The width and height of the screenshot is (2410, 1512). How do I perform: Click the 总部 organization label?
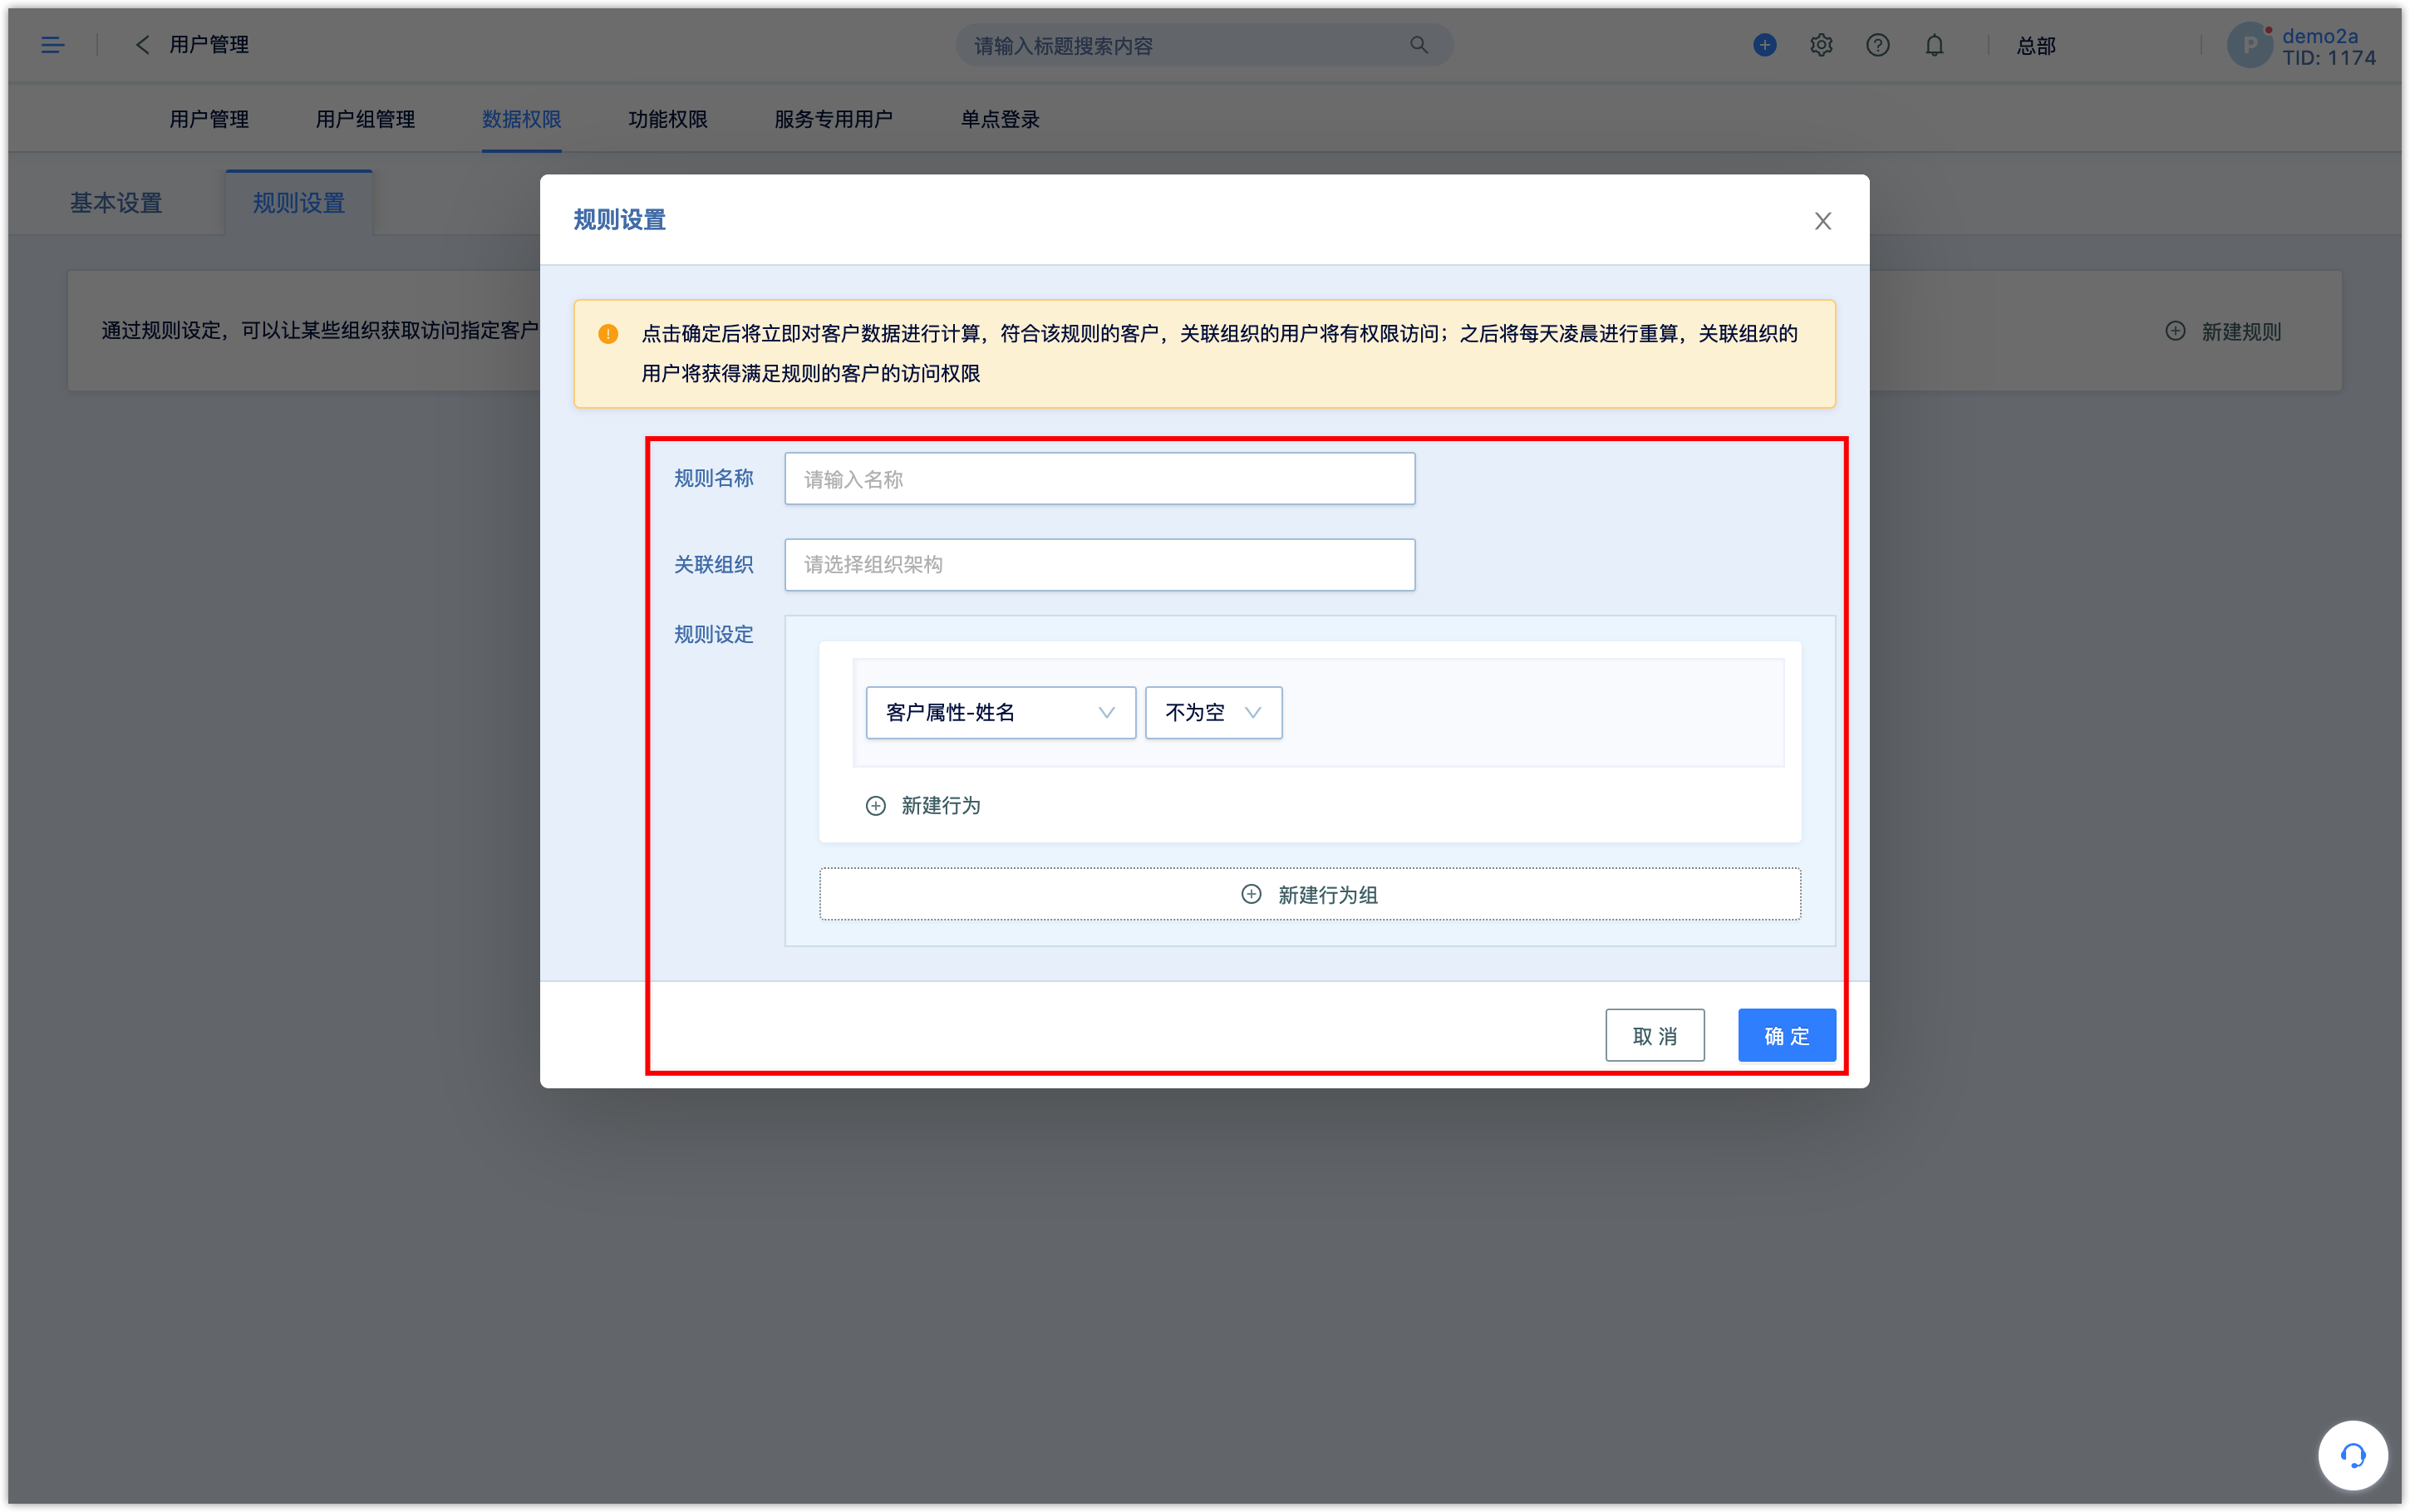click(x=2036, y=46)
